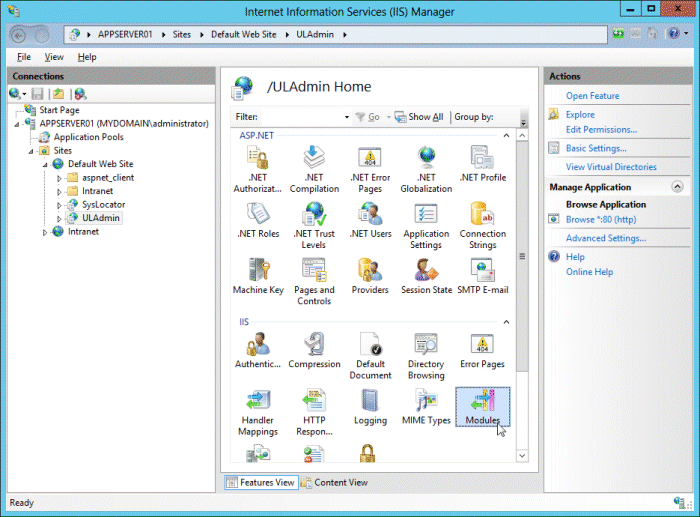Open the Providers feature

click(370, 277)
